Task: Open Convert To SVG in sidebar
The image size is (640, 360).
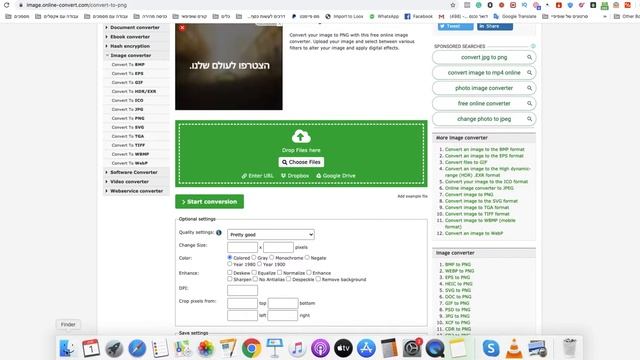Action: coord(128,127)
